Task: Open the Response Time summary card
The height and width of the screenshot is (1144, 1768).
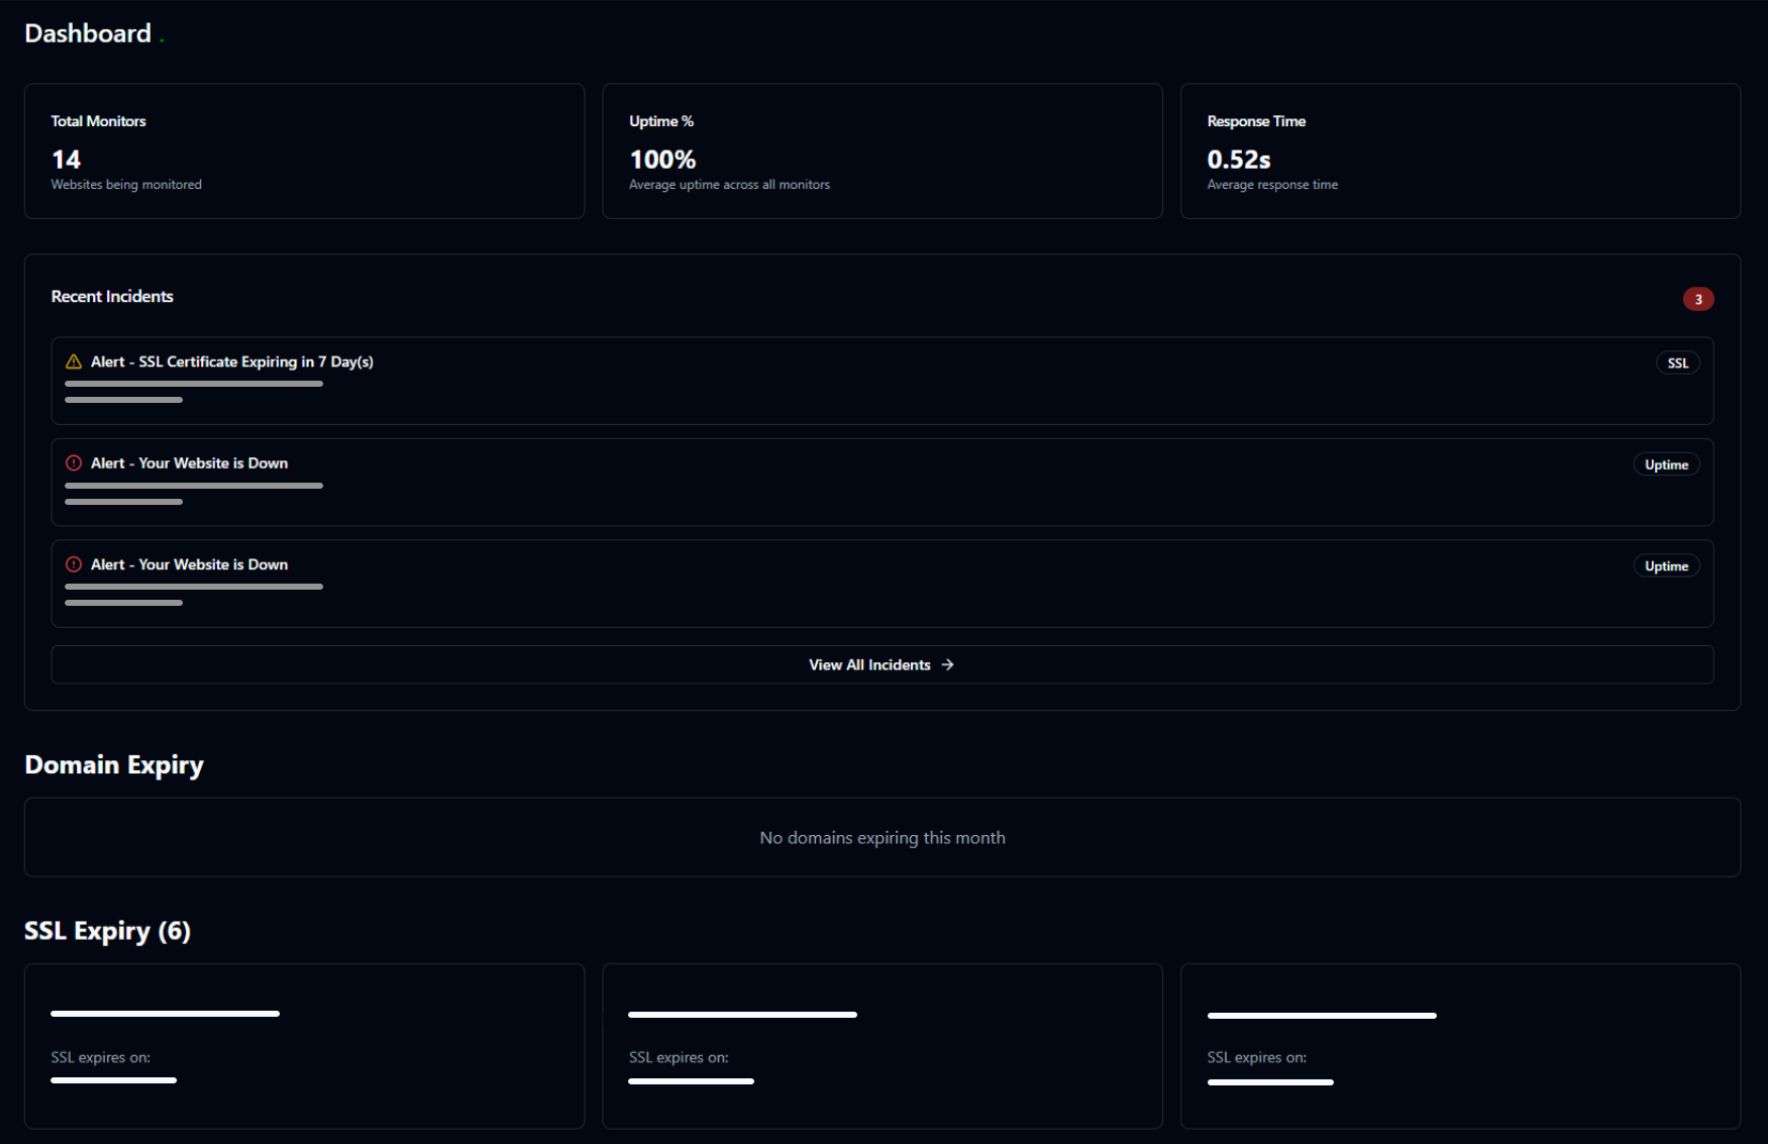Action: tap(1460, 151)
